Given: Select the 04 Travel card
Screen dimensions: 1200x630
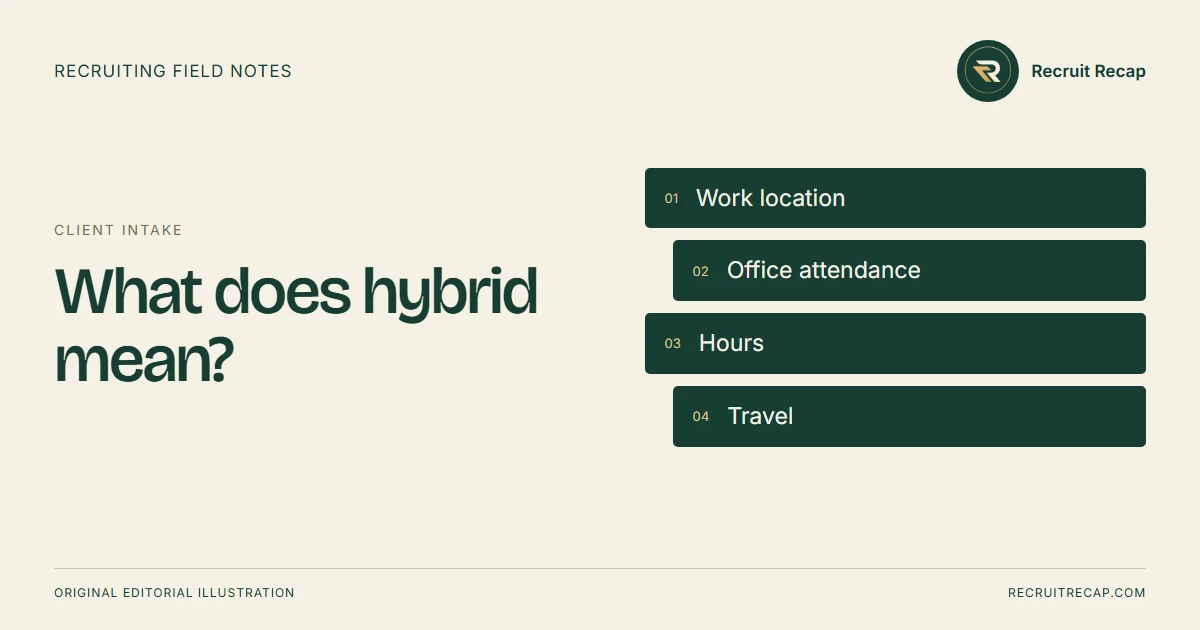Looking at the screenshot, I should pyautogui.click(x=909, y=416).
